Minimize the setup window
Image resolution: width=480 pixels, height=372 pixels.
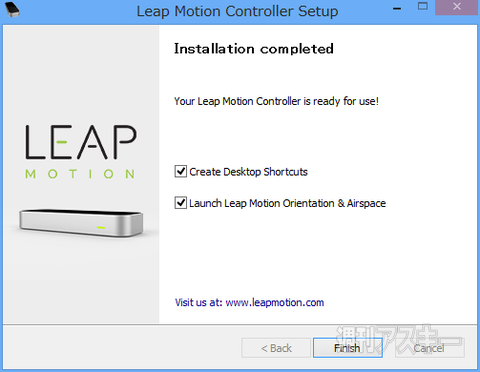pyautogui.click(x=397, y=9)
